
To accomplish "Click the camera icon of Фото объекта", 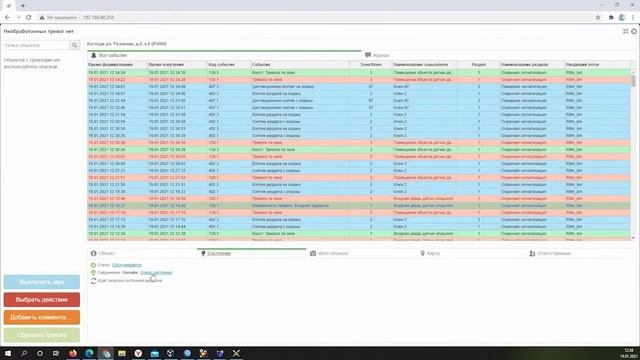I will (x=313, y=253).
